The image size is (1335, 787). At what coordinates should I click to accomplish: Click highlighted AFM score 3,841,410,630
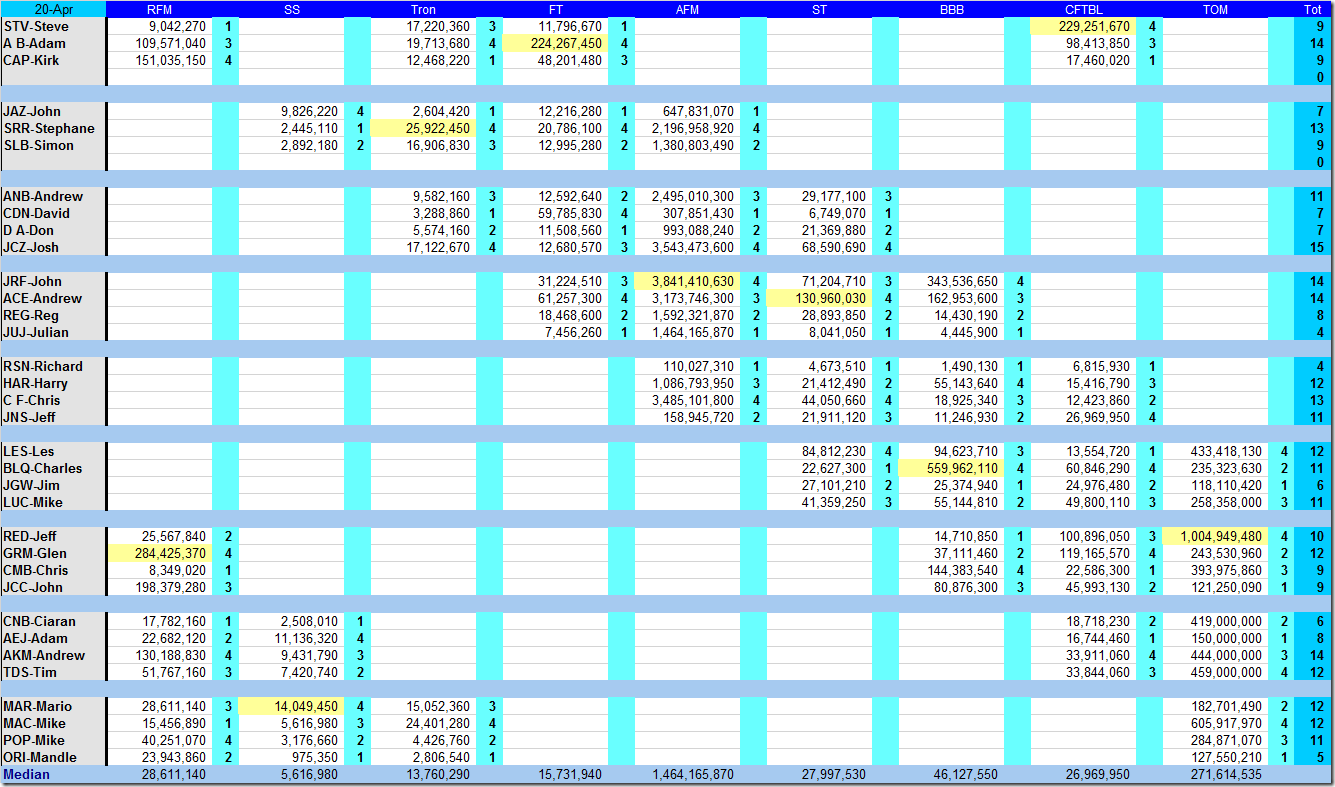tap(687, 281)
